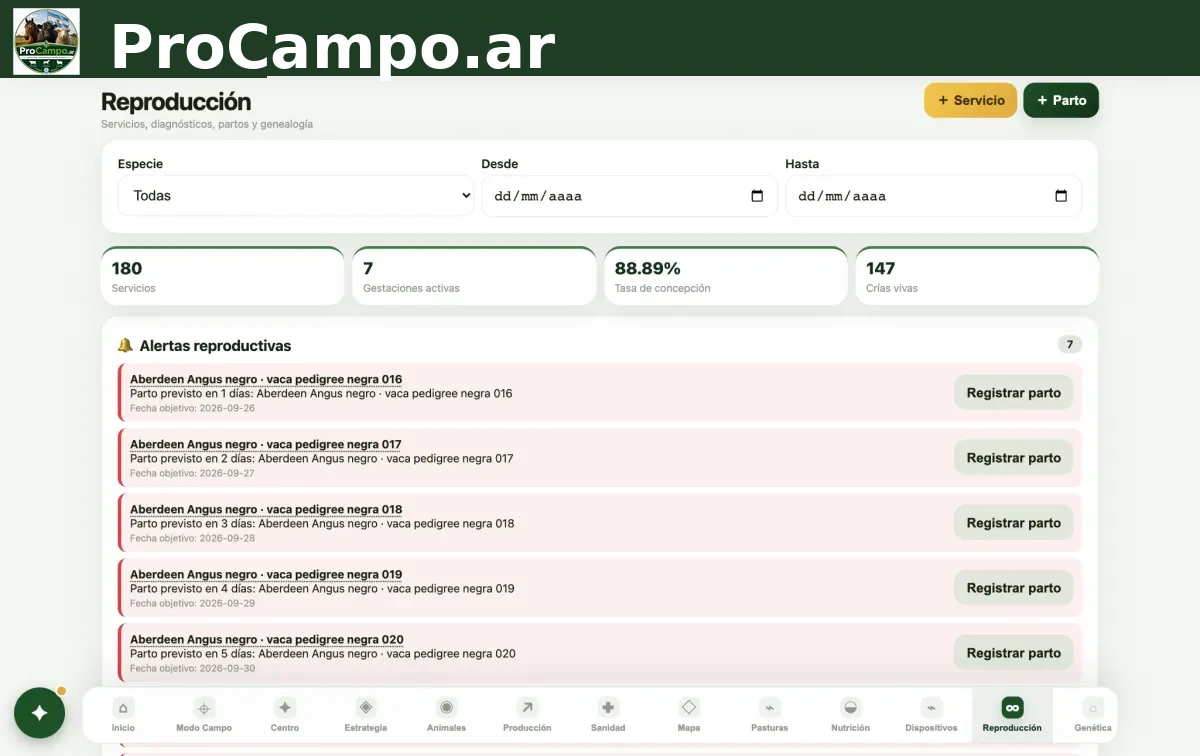Image resolution: width=1200 pixels, height=756 pixels.
Task: Click the Hasta date input field
Action: (933, 196)
